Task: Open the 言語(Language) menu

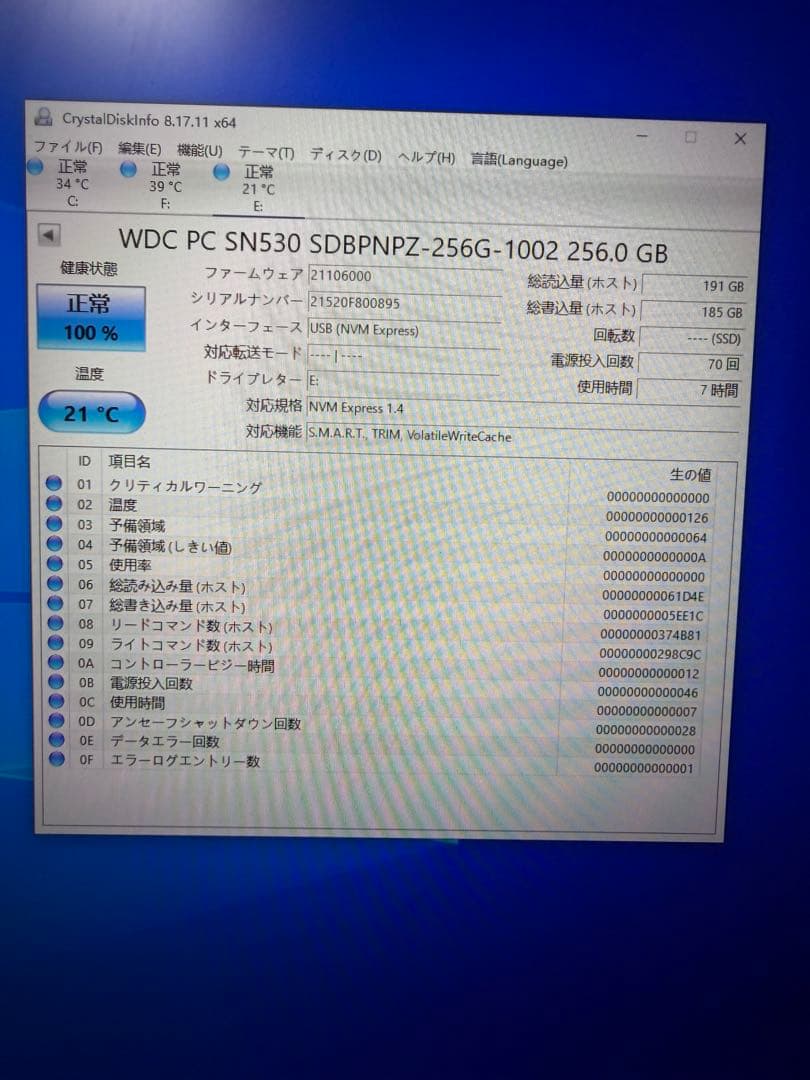Action: 519,160
